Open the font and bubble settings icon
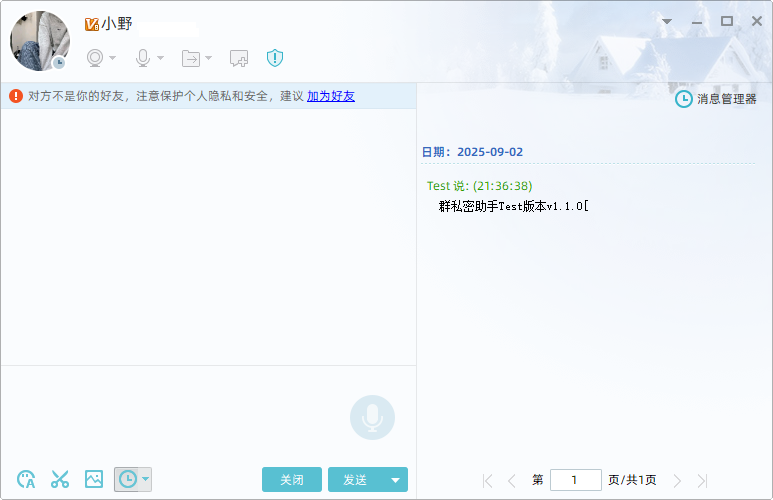The image size is (773, 500). [27, 479]
